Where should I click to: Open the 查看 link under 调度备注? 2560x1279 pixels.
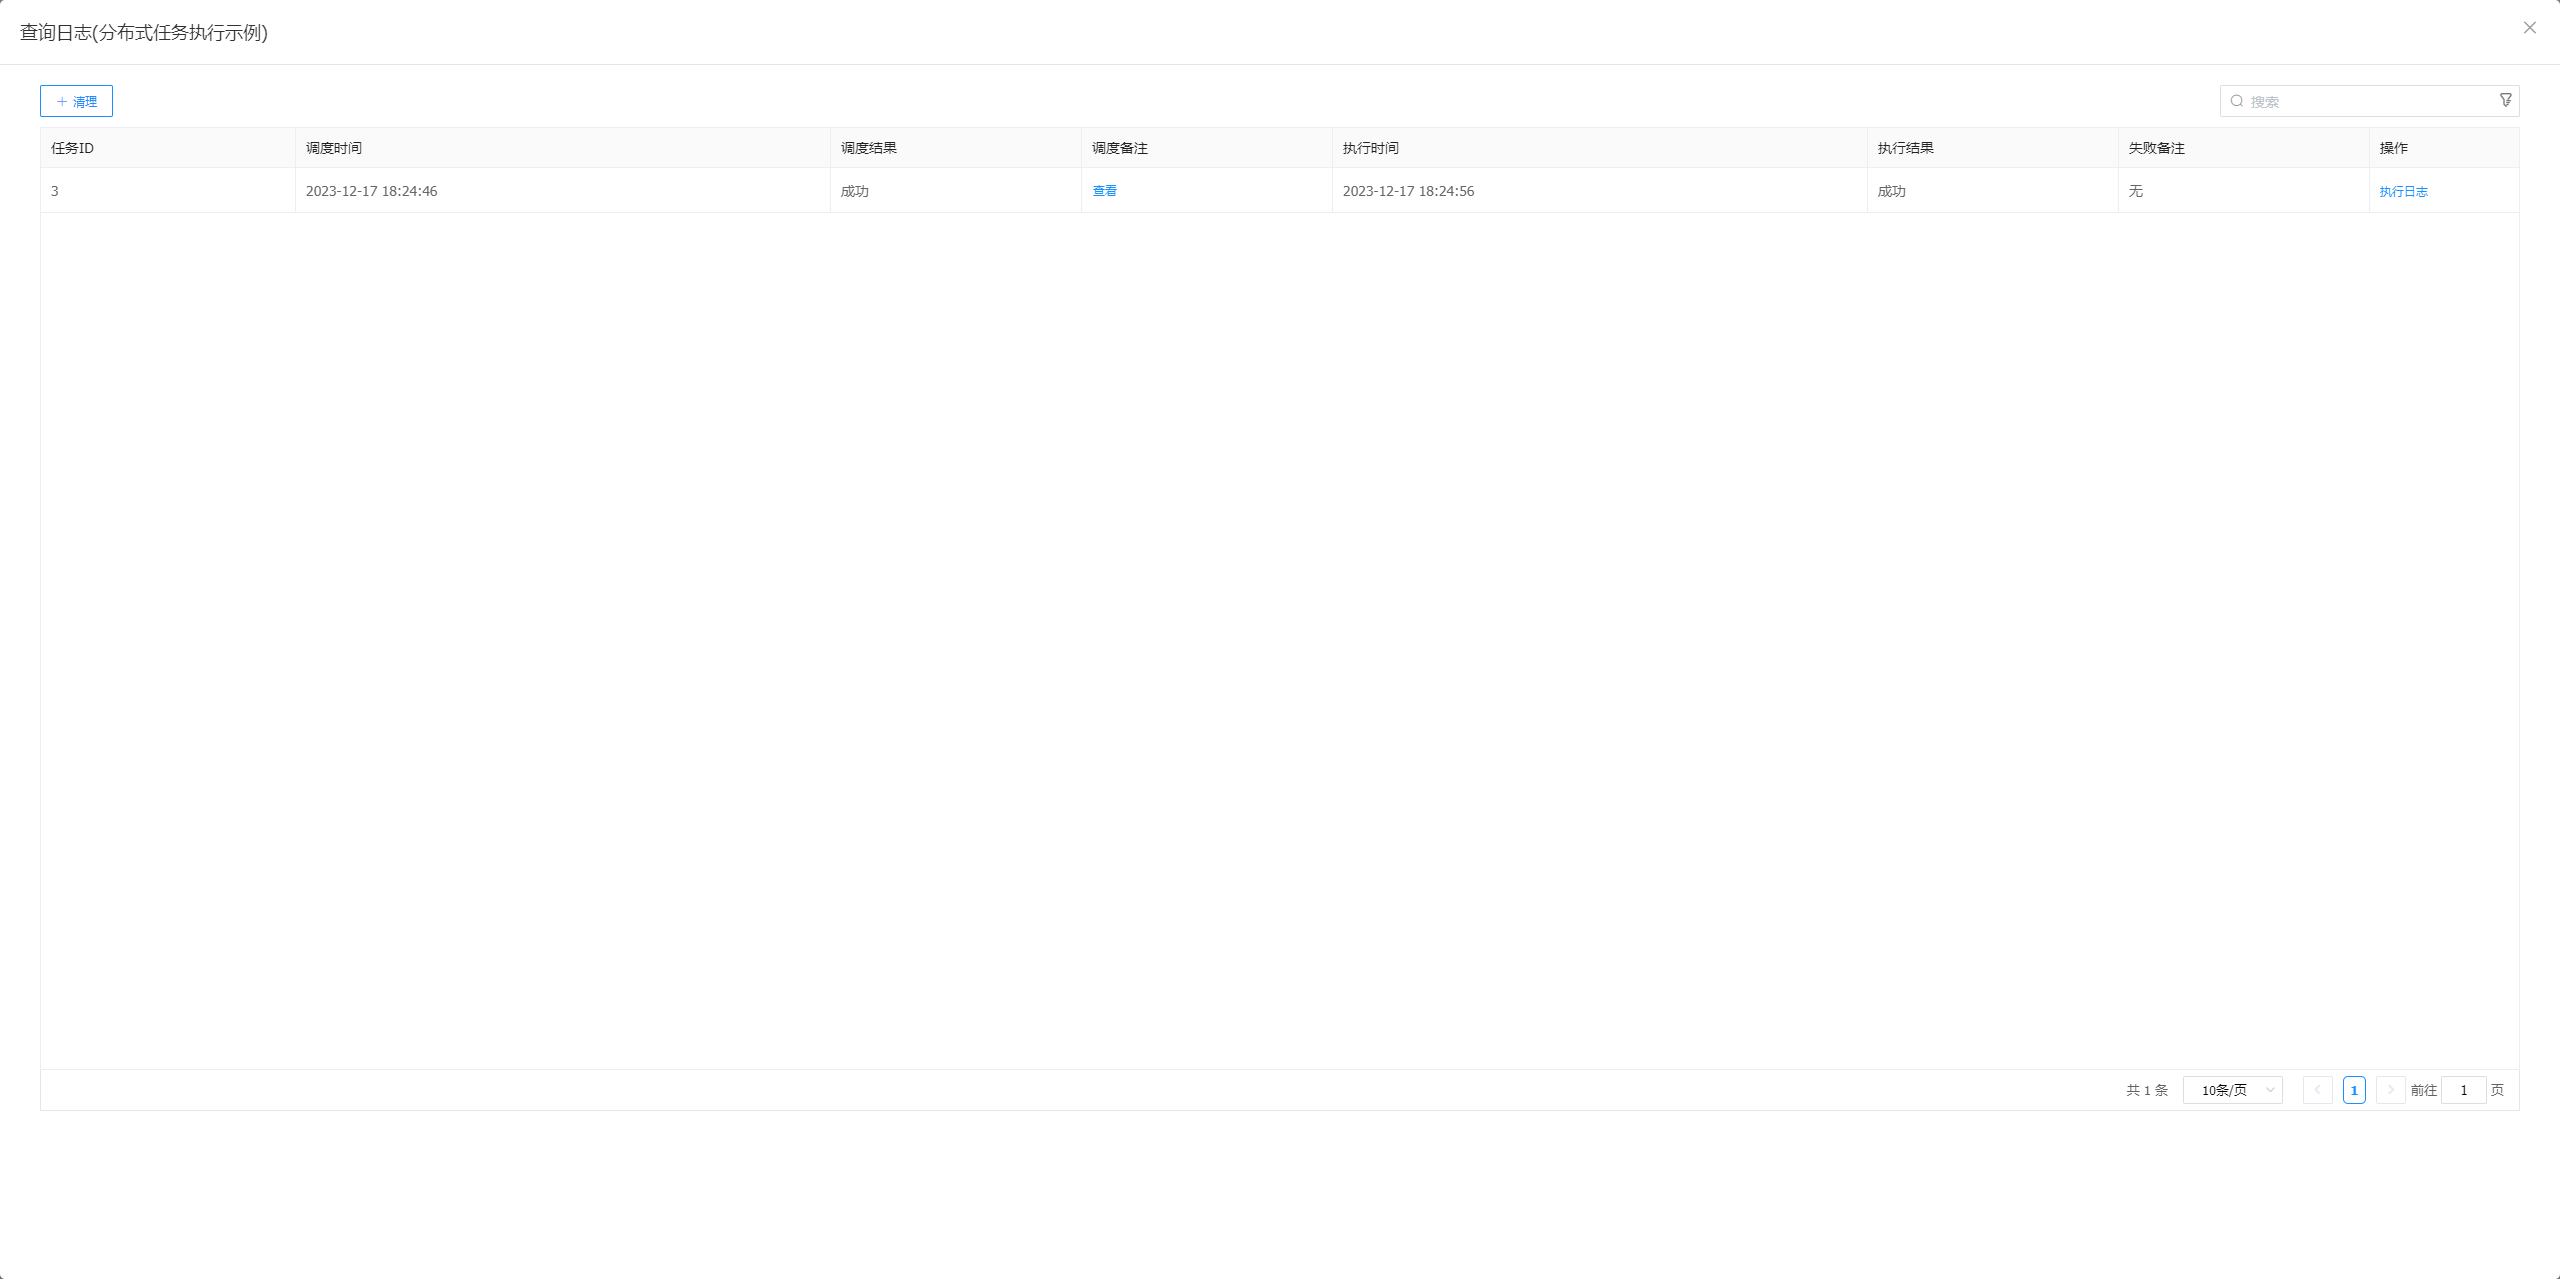[x=1104, y=191]
